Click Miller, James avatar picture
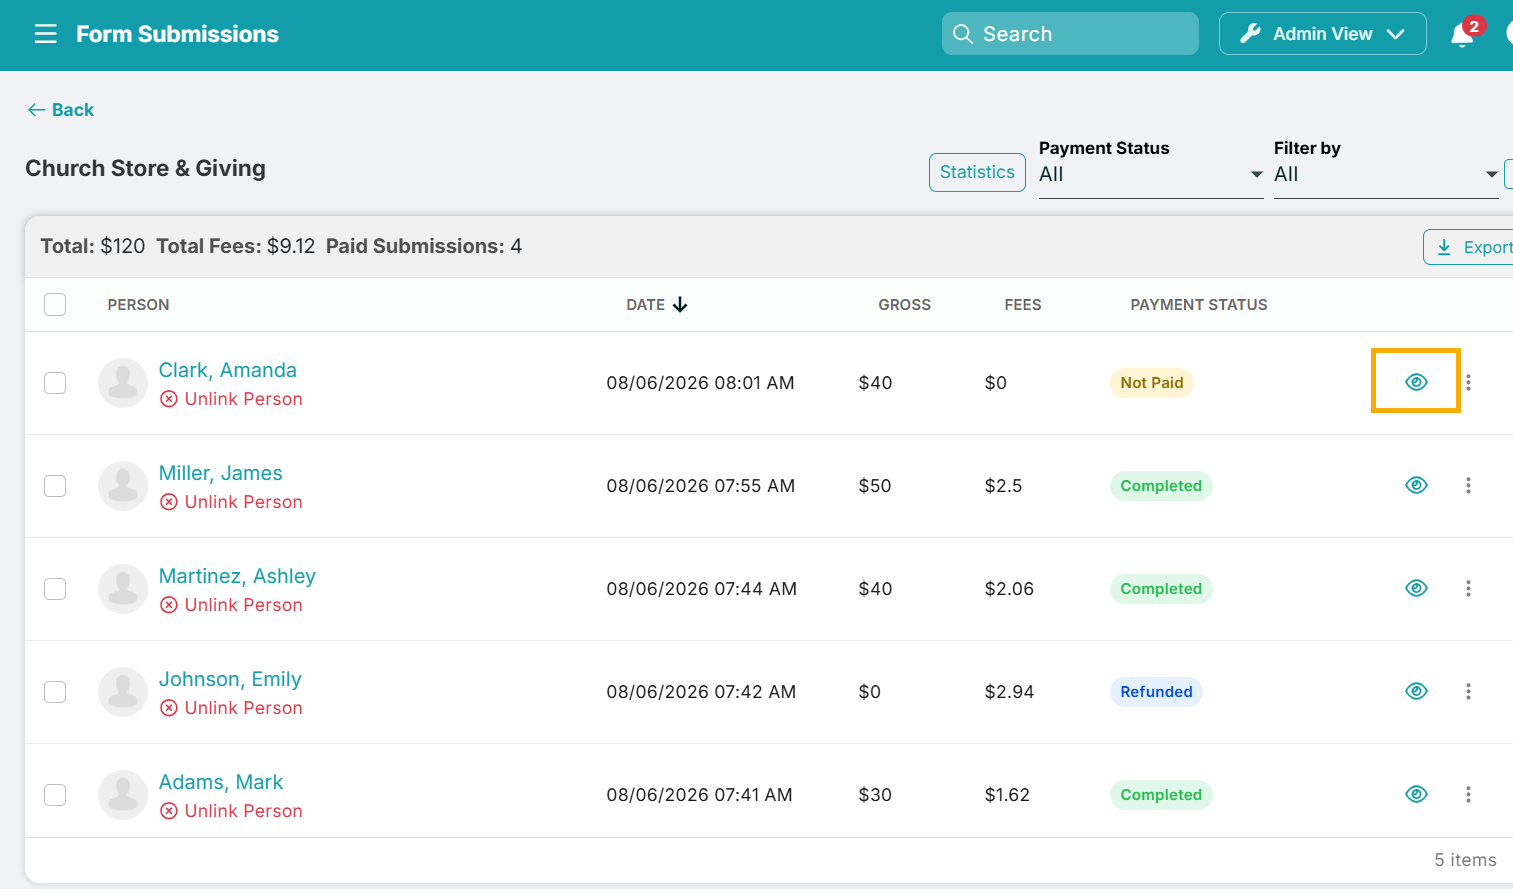 coord(123,486)
